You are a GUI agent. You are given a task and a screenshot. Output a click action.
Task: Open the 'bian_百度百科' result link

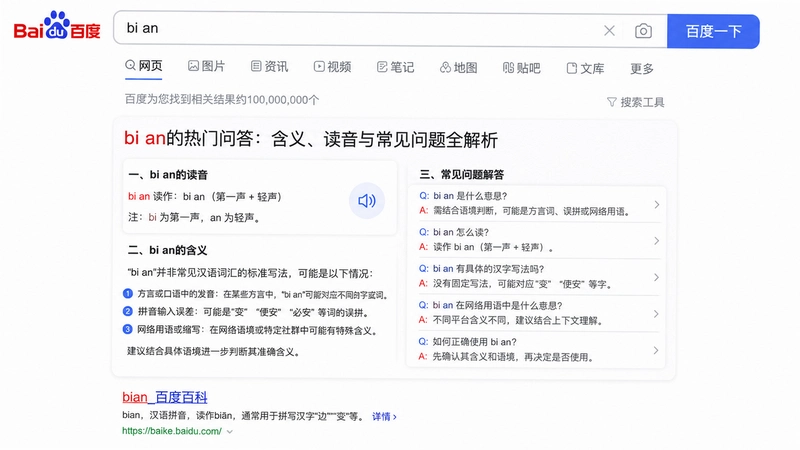(x=165, y=397)
